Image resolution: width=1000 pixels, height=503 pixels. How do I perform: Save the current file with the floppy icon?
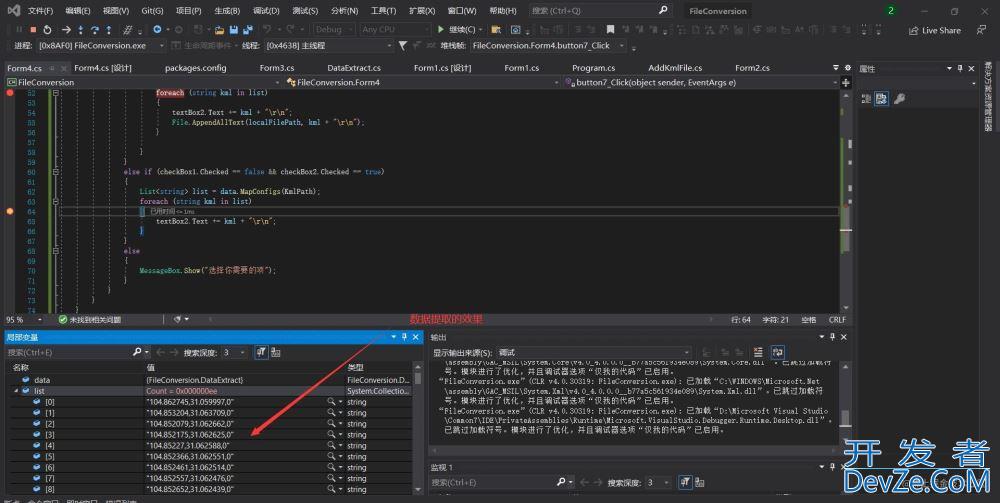click(x=234, y=29)
